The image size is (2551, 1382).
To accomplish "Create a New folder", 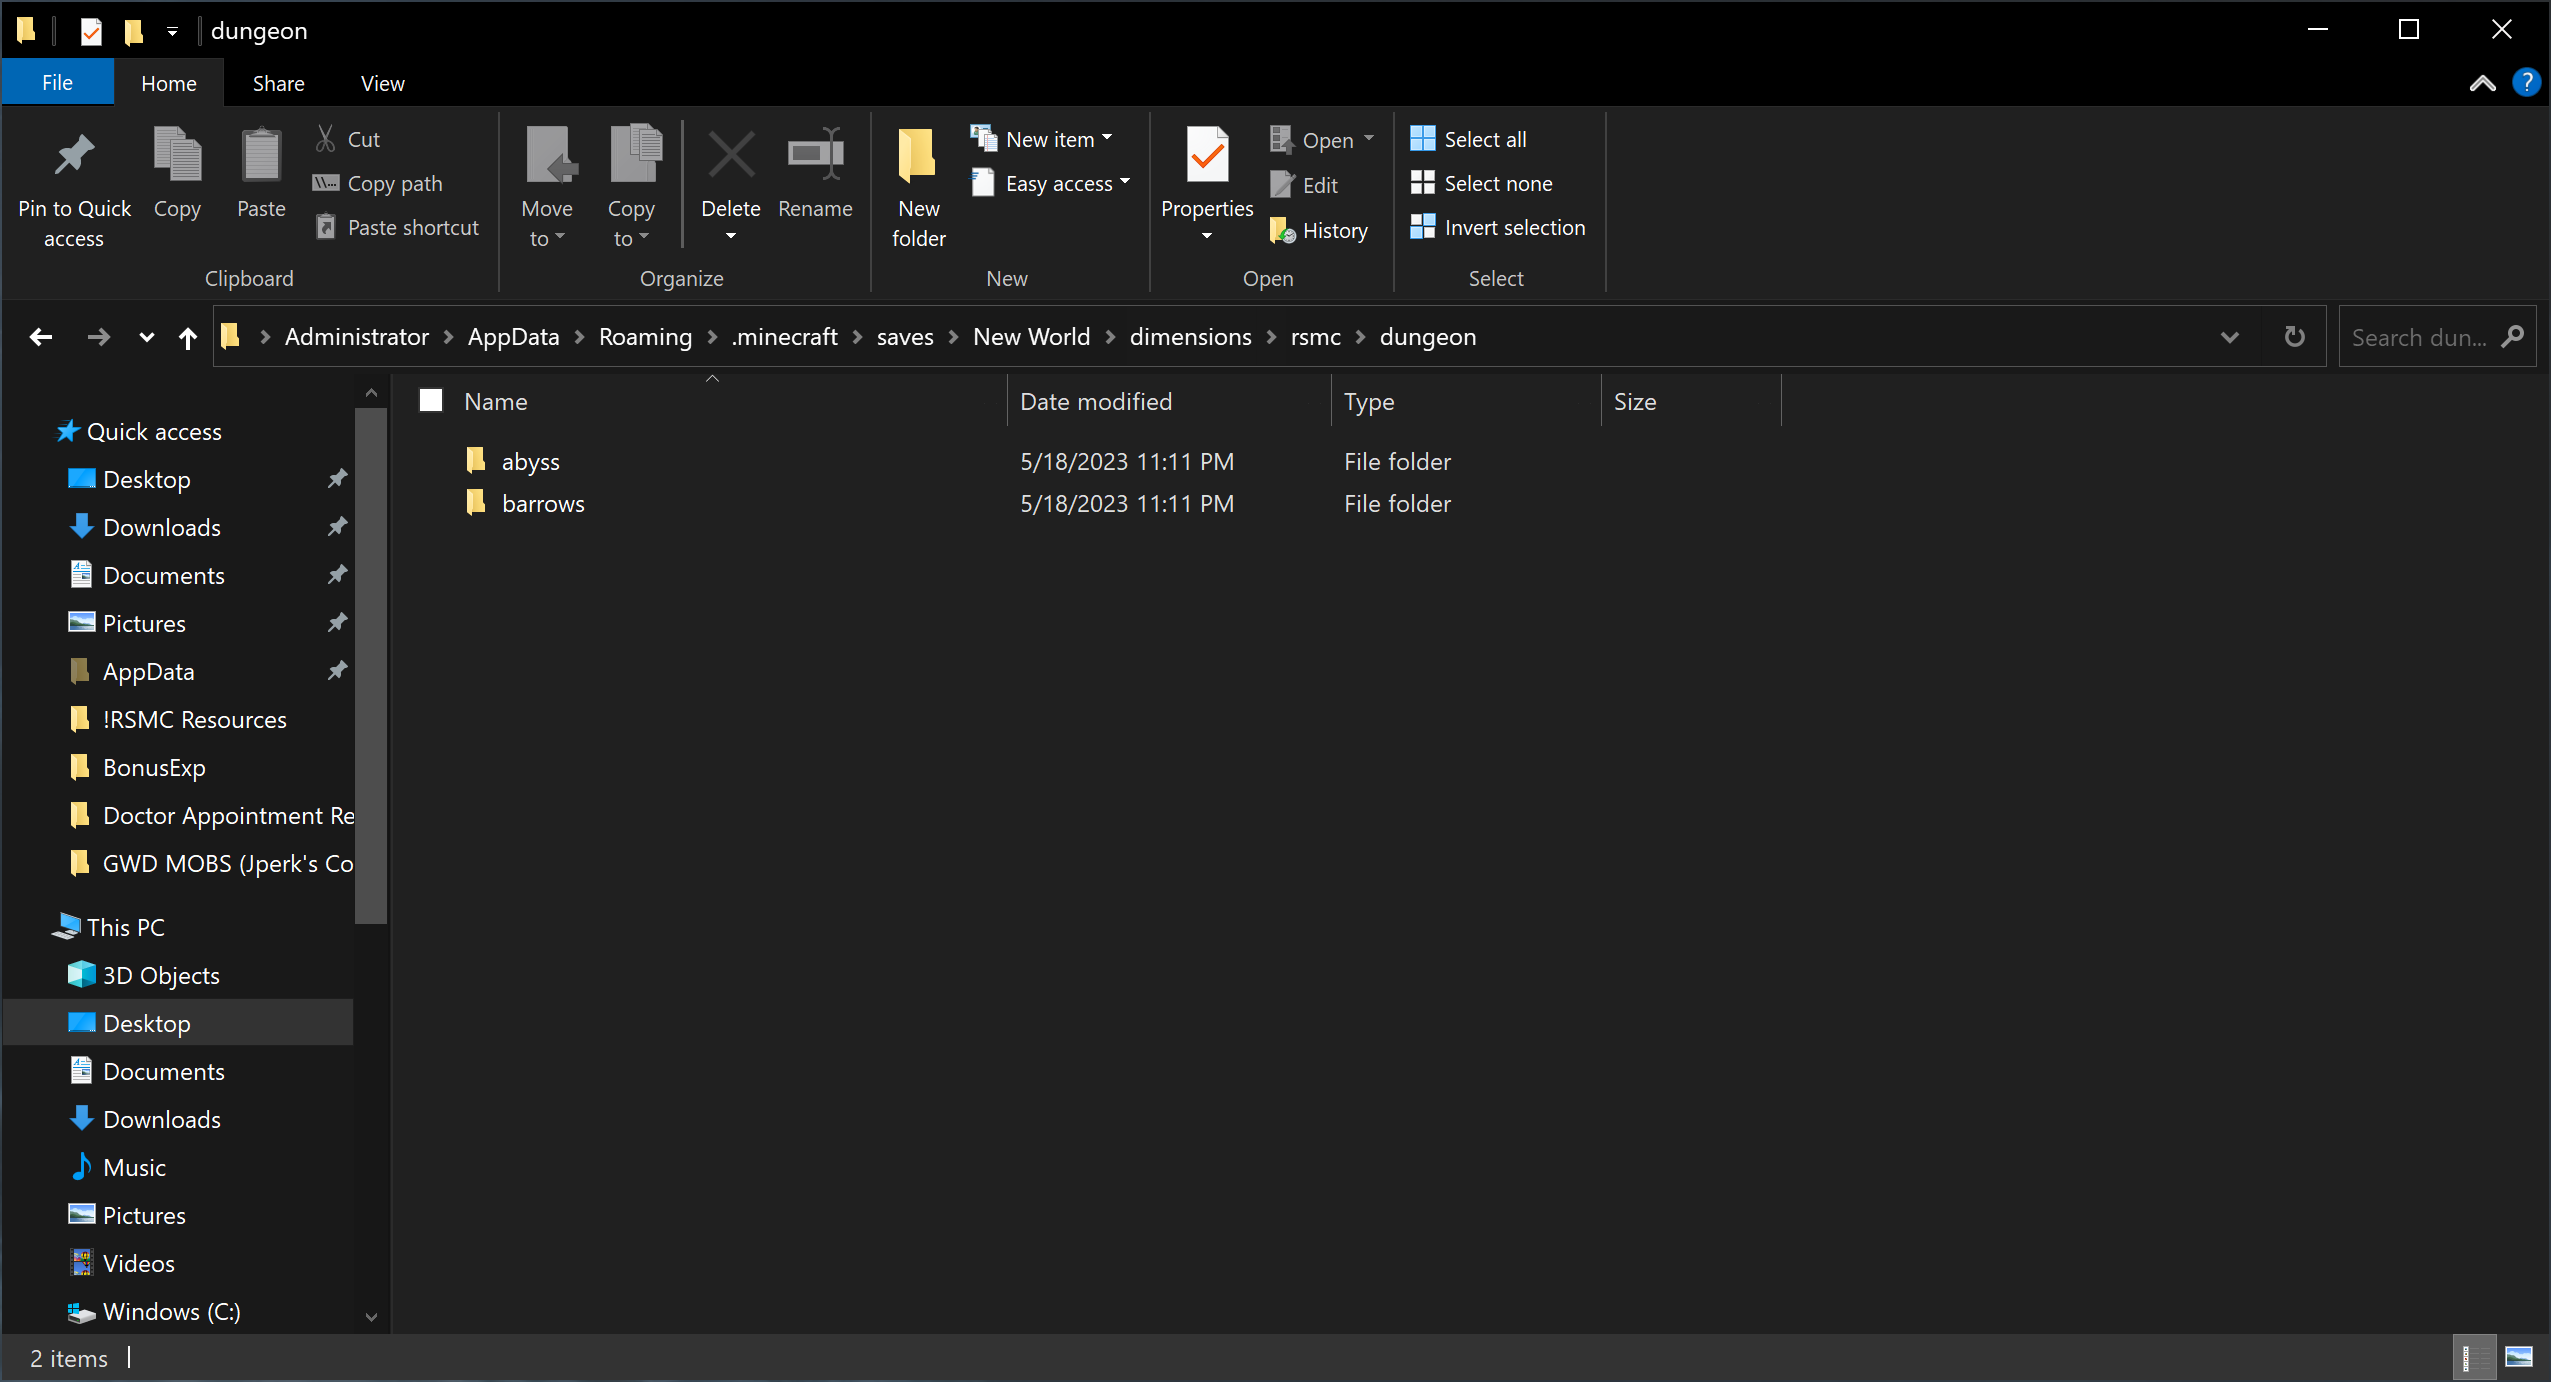I will point(917,185).
